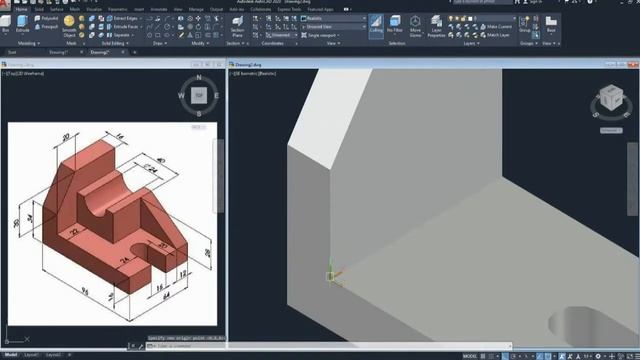Open the Realistic visual style dropdown
The height and width of the screenshot is (360, 640).
pos(333,18)
